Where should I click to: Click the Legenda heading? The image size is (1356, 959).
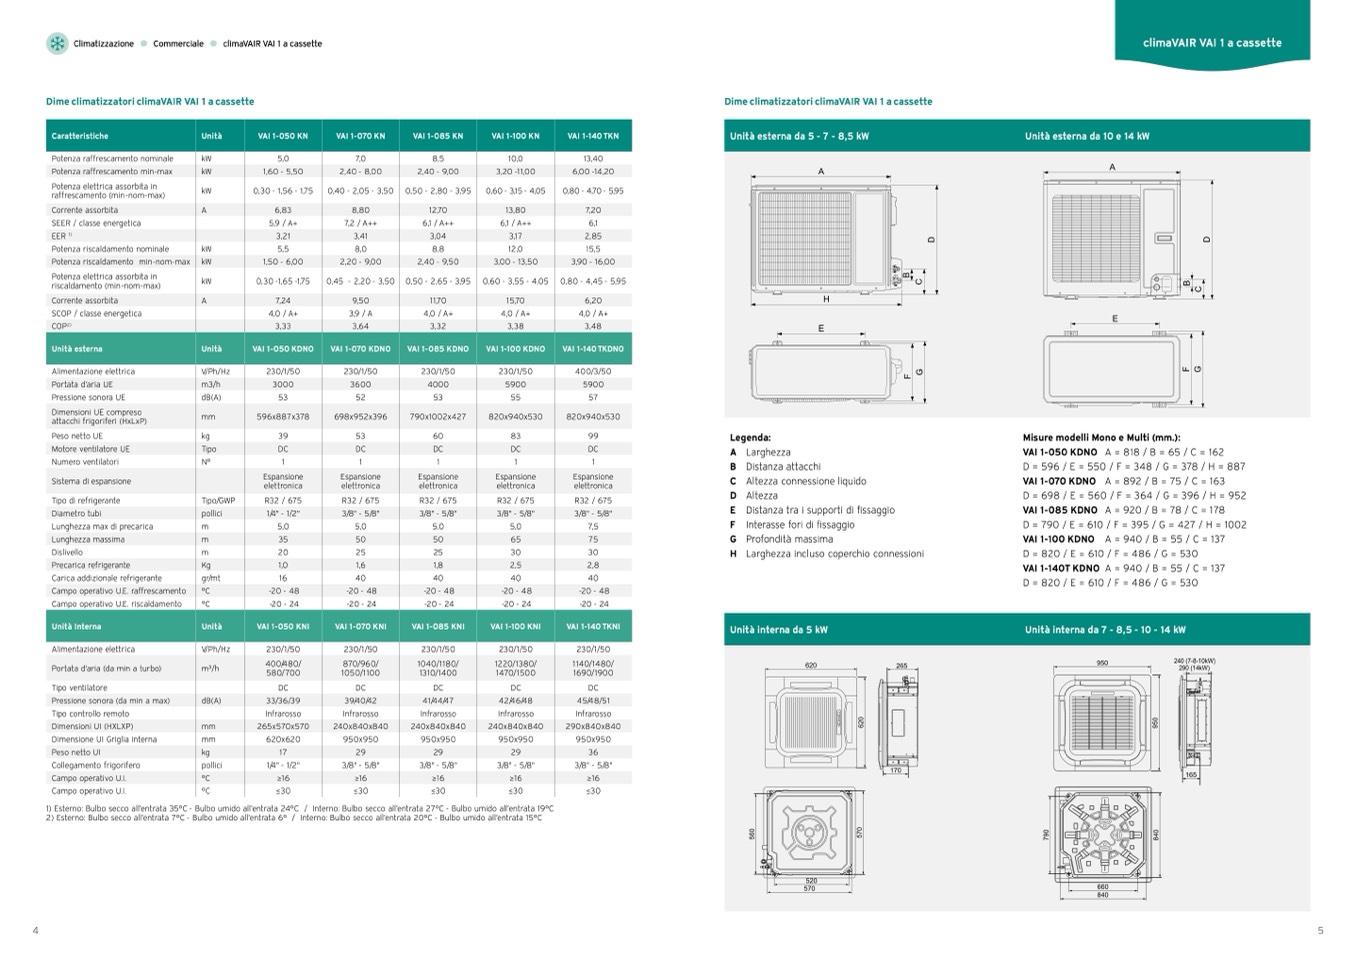(x=750, y=438)
